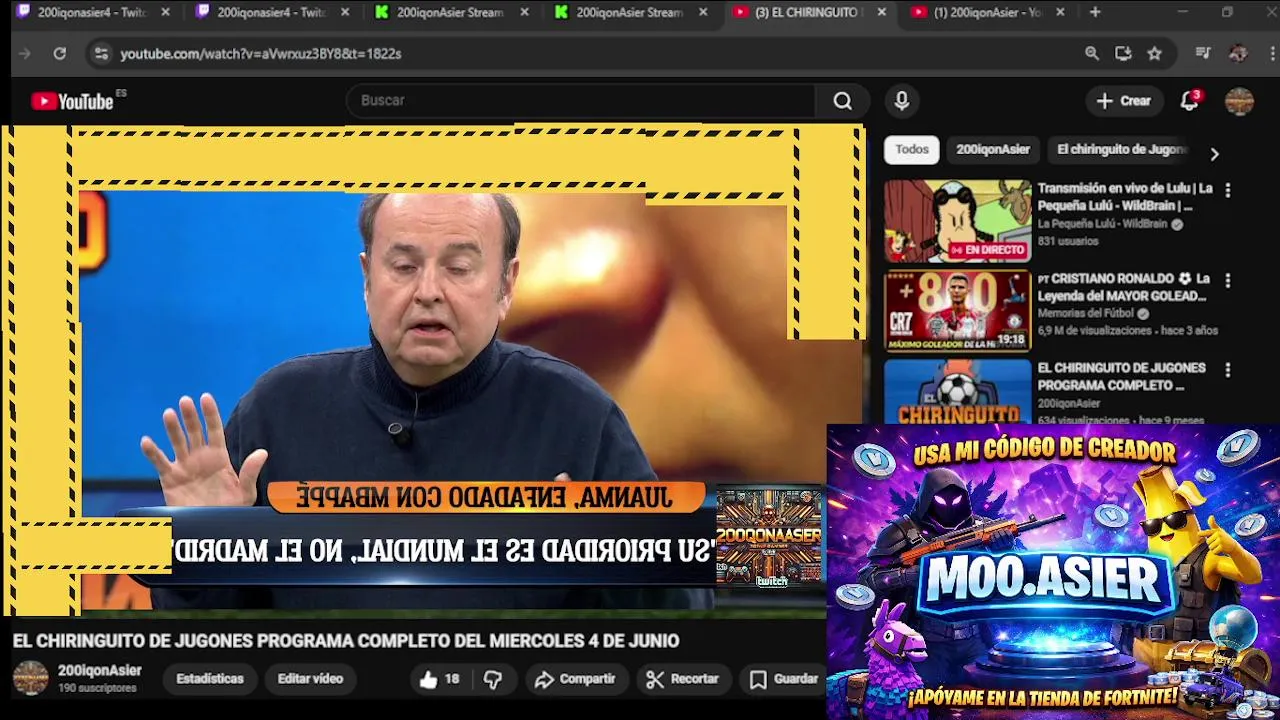The width and height of the screenshot is (1280, 720).
Task: Open the title 'CRISTIANO RONALDO La Leyenda del MAYOR GOLEADOR'
Action: 1124,287
